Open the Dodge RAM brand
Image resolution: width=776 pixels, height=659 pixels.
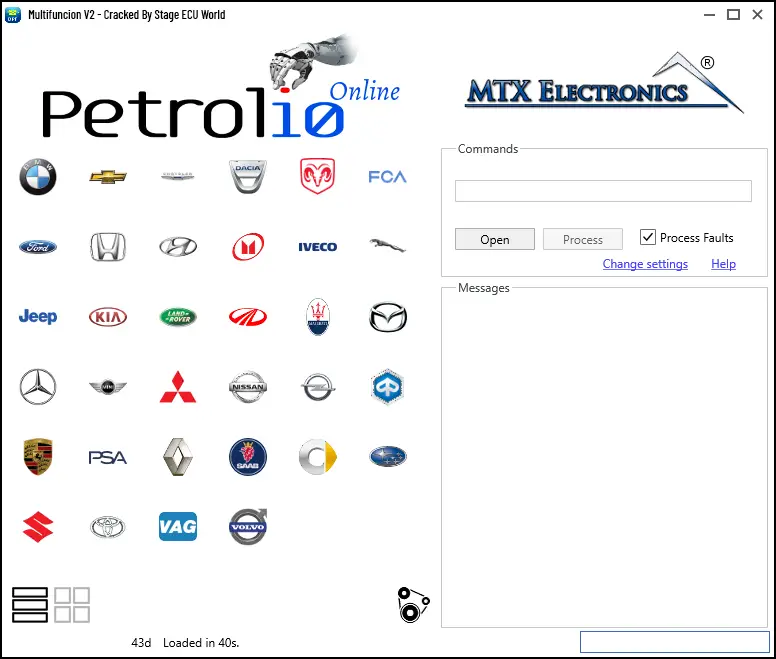point(317,176)
